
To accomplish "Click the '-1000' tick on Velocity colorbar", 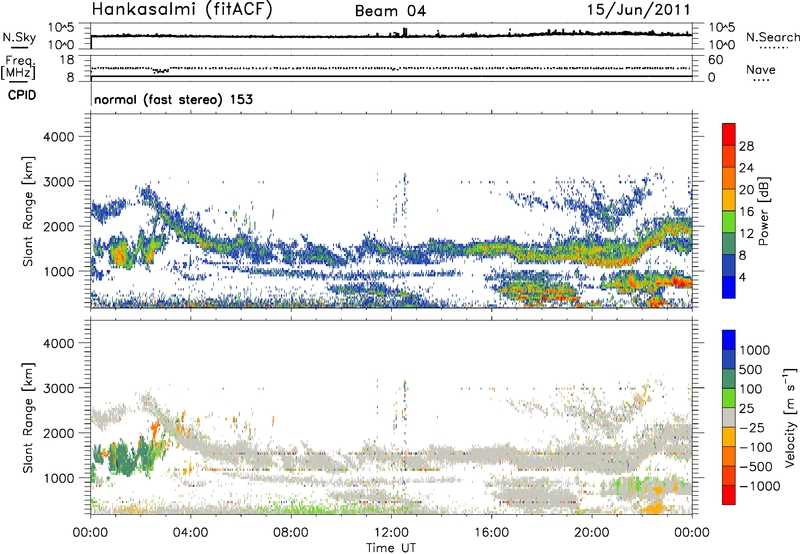I will tap(760, 486).
